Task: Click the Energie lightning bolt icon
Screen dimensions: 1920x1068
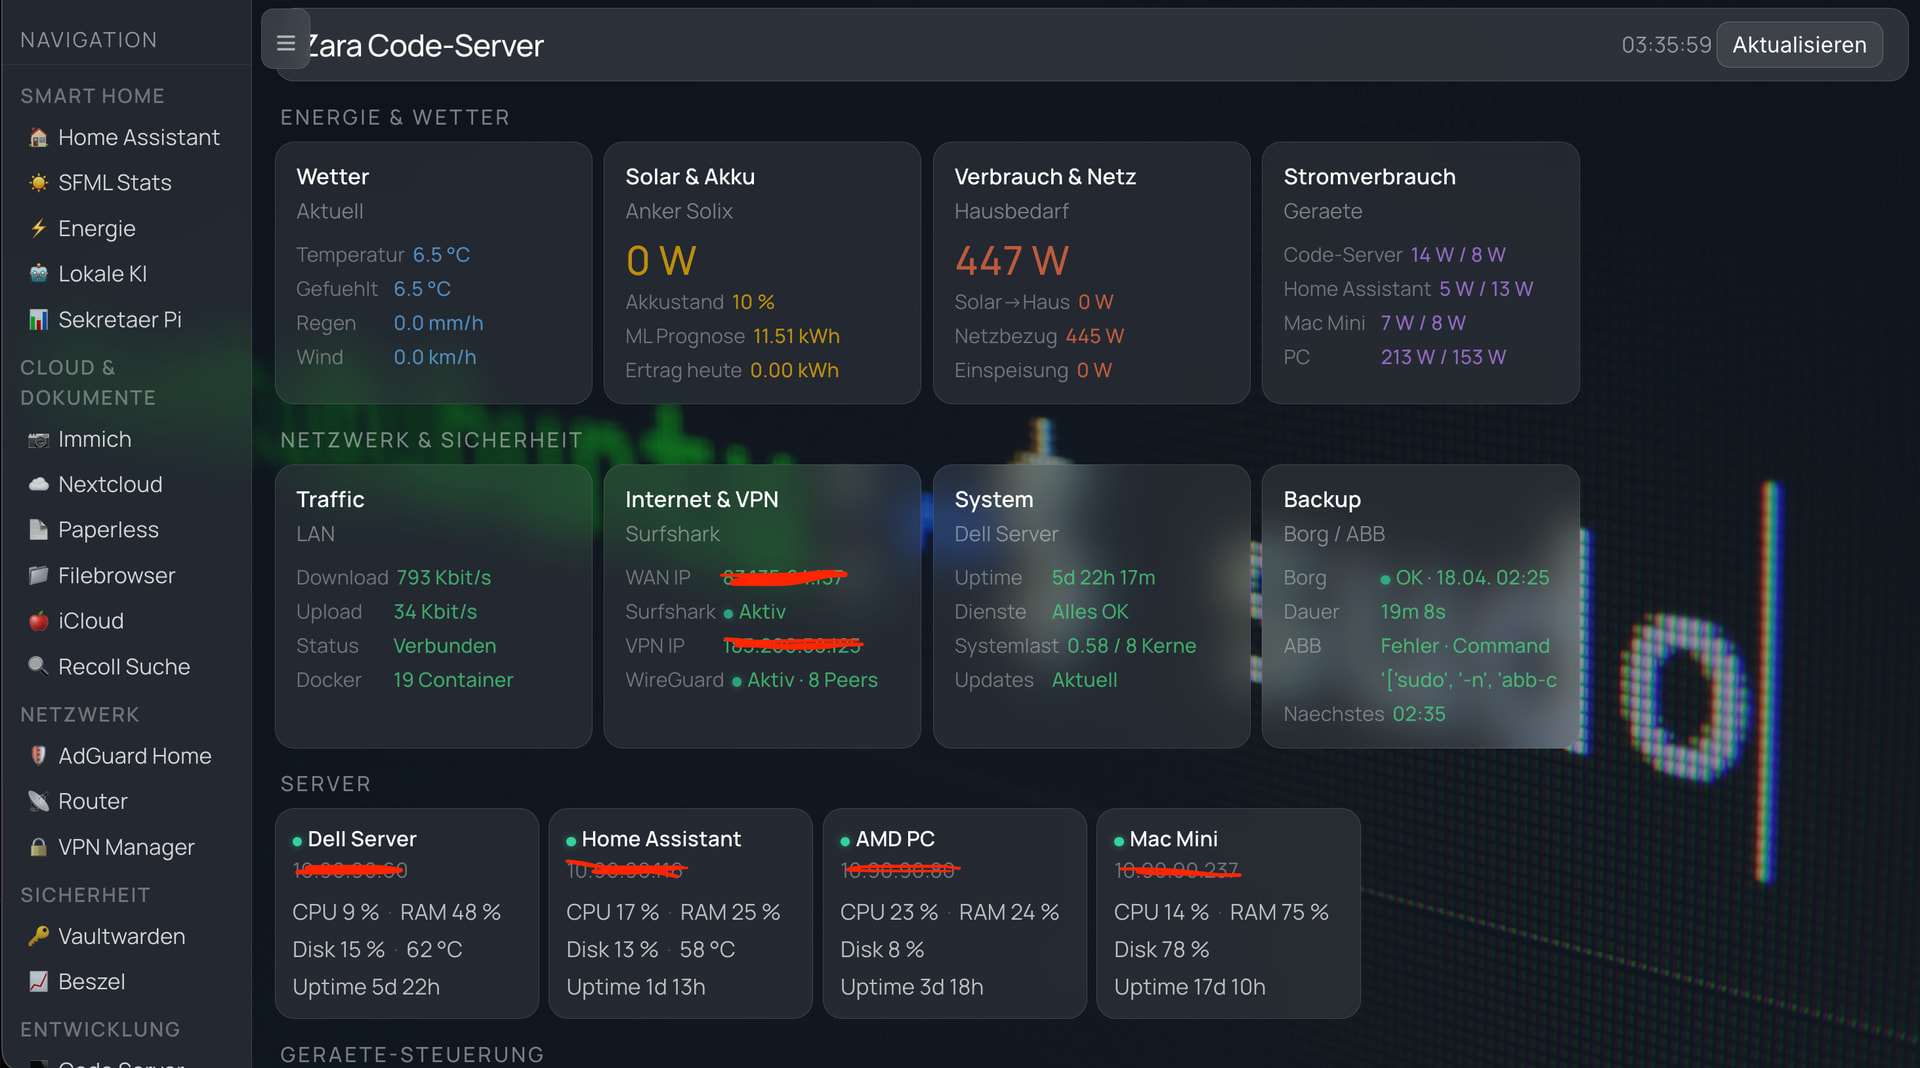Action: tap(38, 229)
